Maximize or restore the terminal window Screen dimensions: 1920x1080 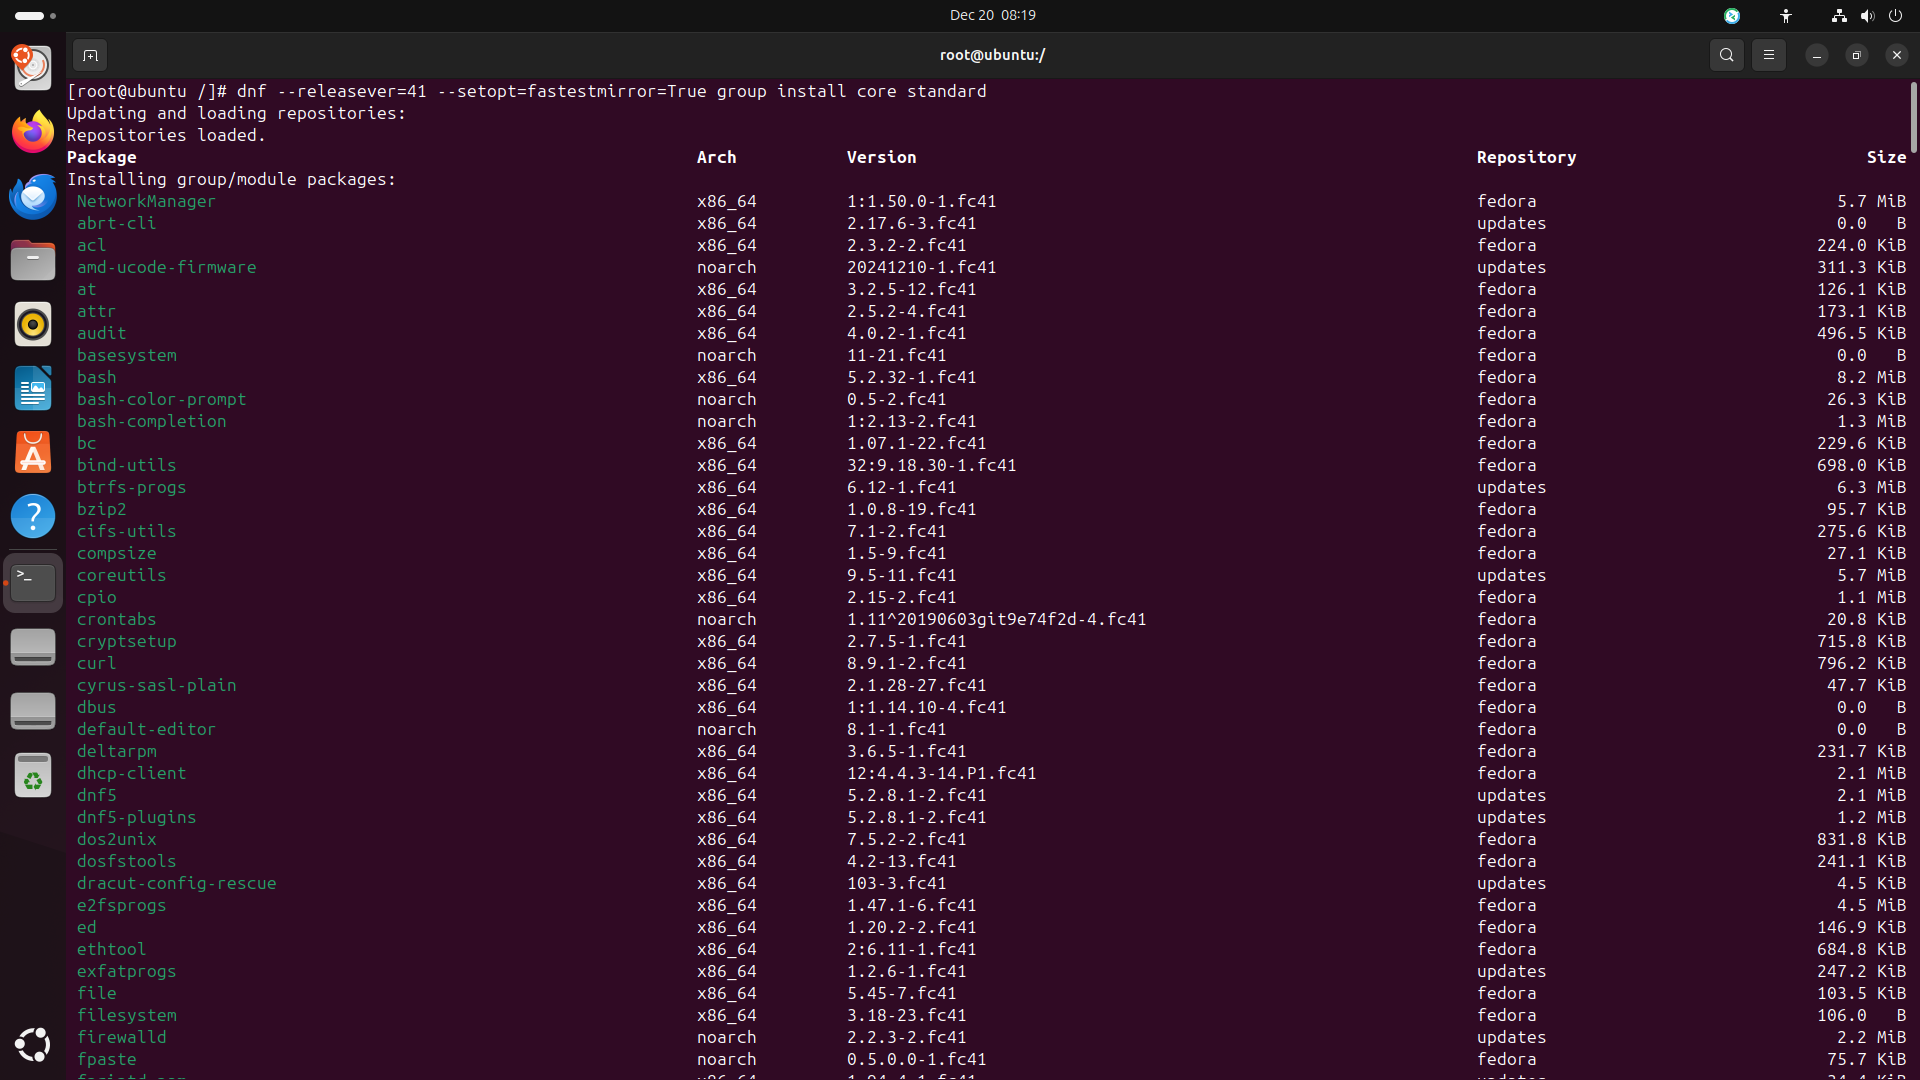pos(1857,55)
